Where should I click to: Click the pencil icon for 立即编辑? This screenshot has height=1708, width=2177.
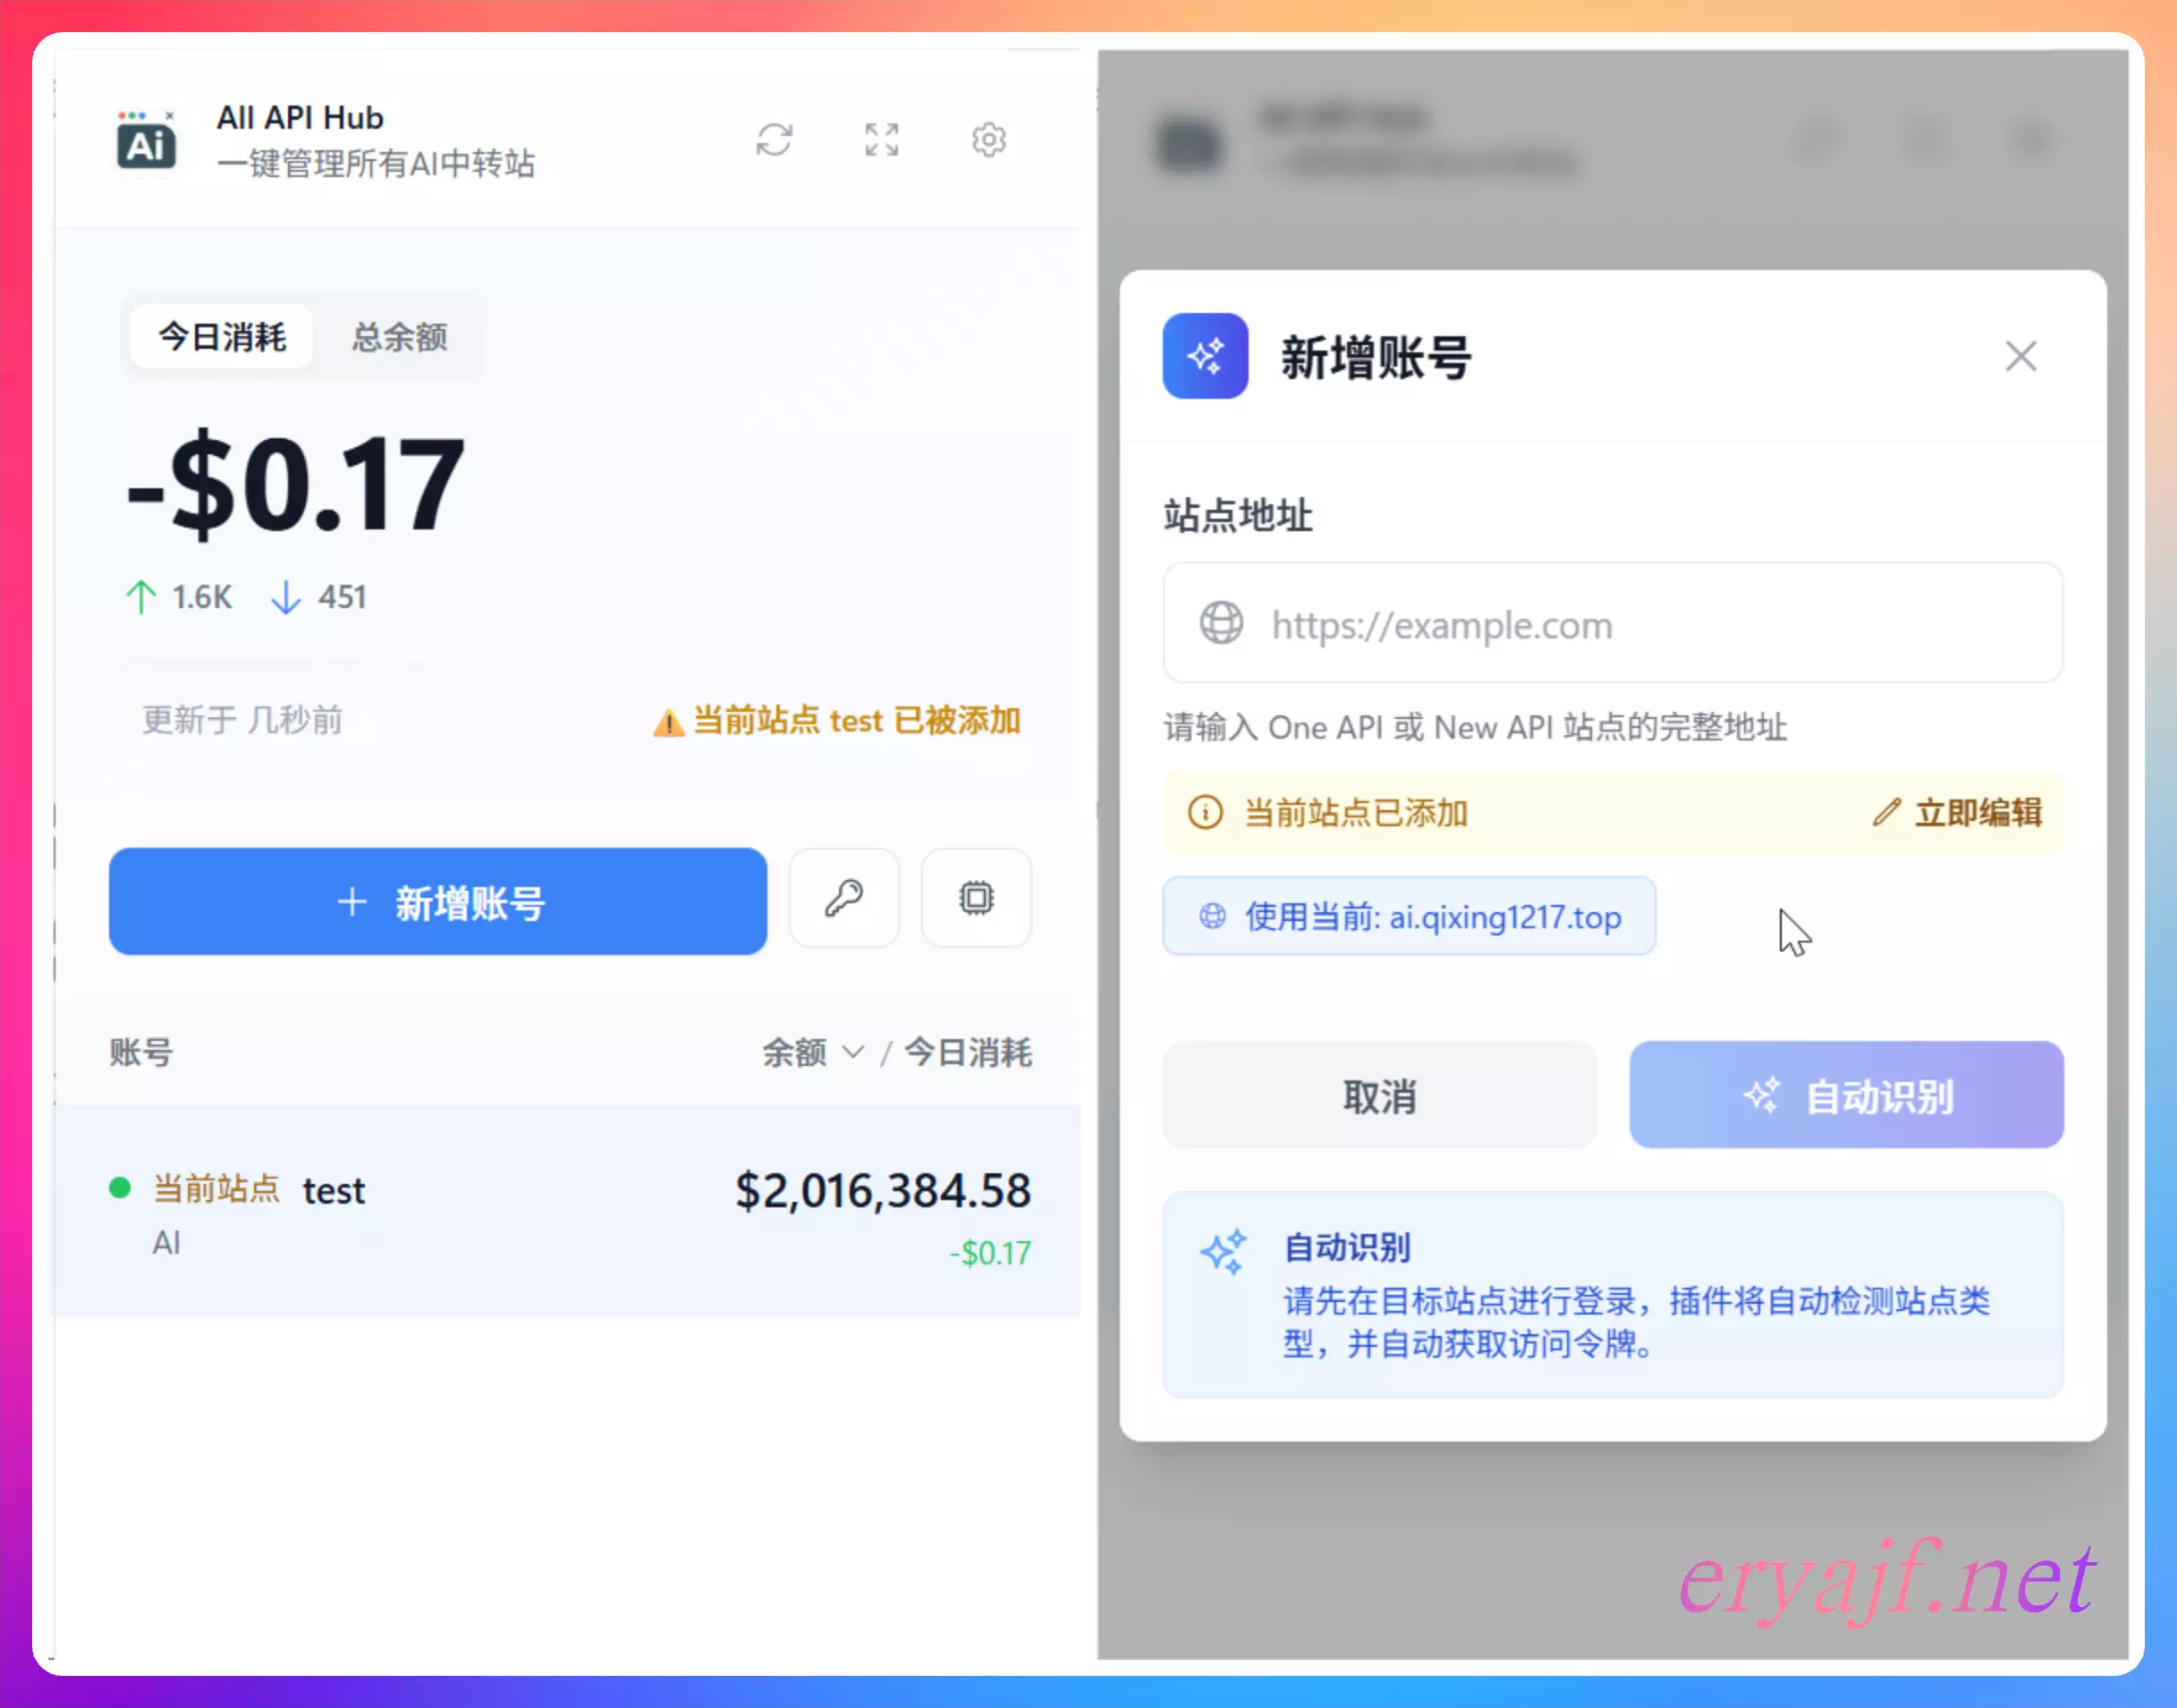(1885, 812)
